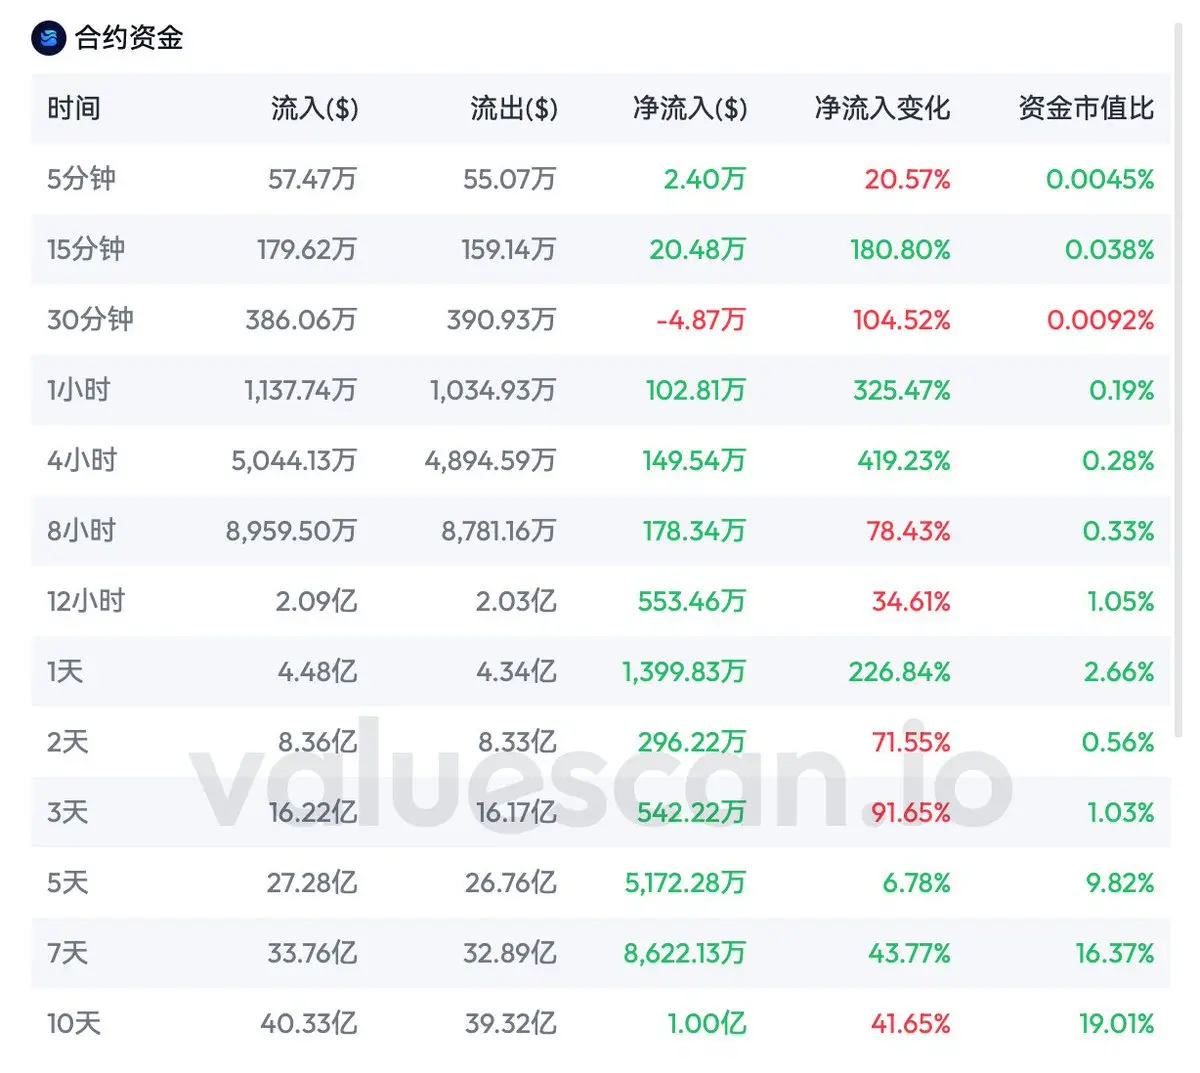This screenshot has width=1200, height=1073.
Task: Click outflow value 4.34亿
Action: coord(516,671)
